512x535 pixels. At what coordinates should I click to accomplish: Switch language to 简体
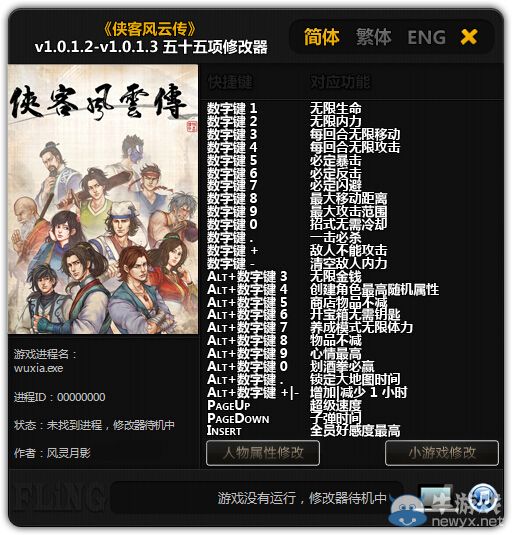pos(321,37)
